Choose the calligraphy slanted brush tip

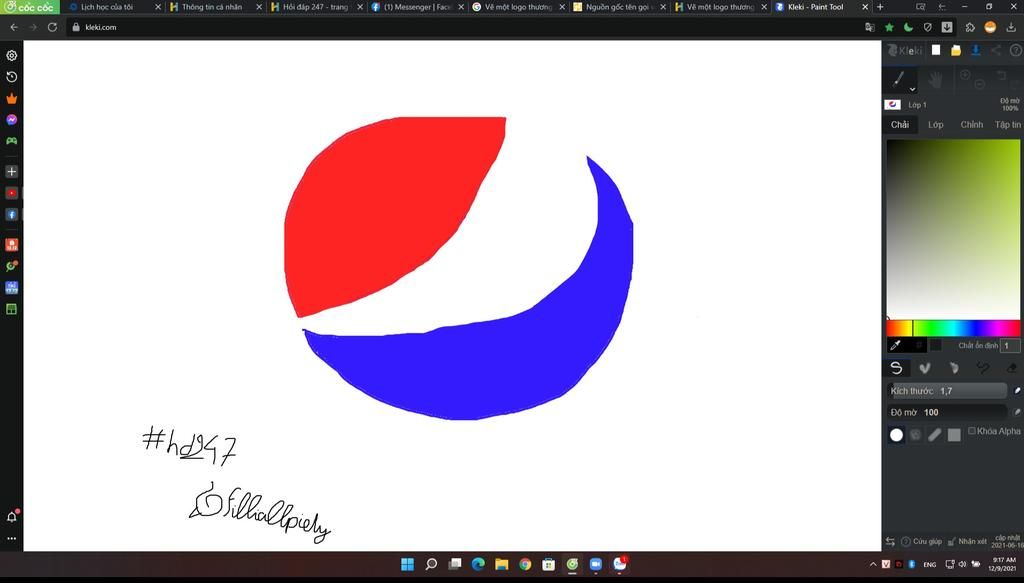pyautogui.click(x=935, y=435)
